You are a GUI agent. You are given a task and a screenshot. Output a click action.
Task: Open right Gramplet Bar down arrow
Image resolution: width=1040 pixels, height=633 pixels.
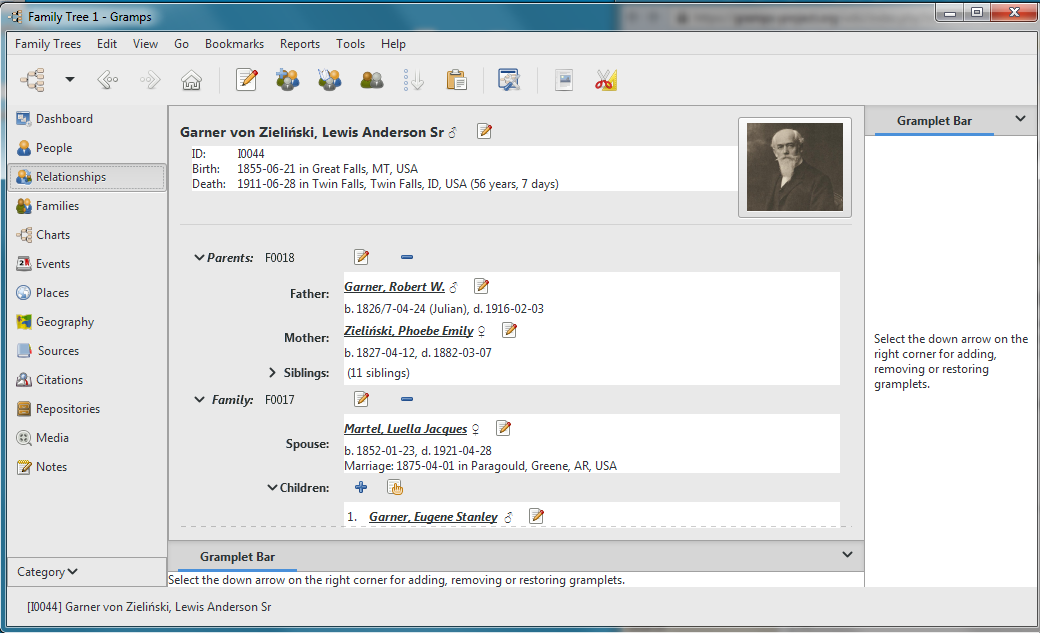(1020, 119)
